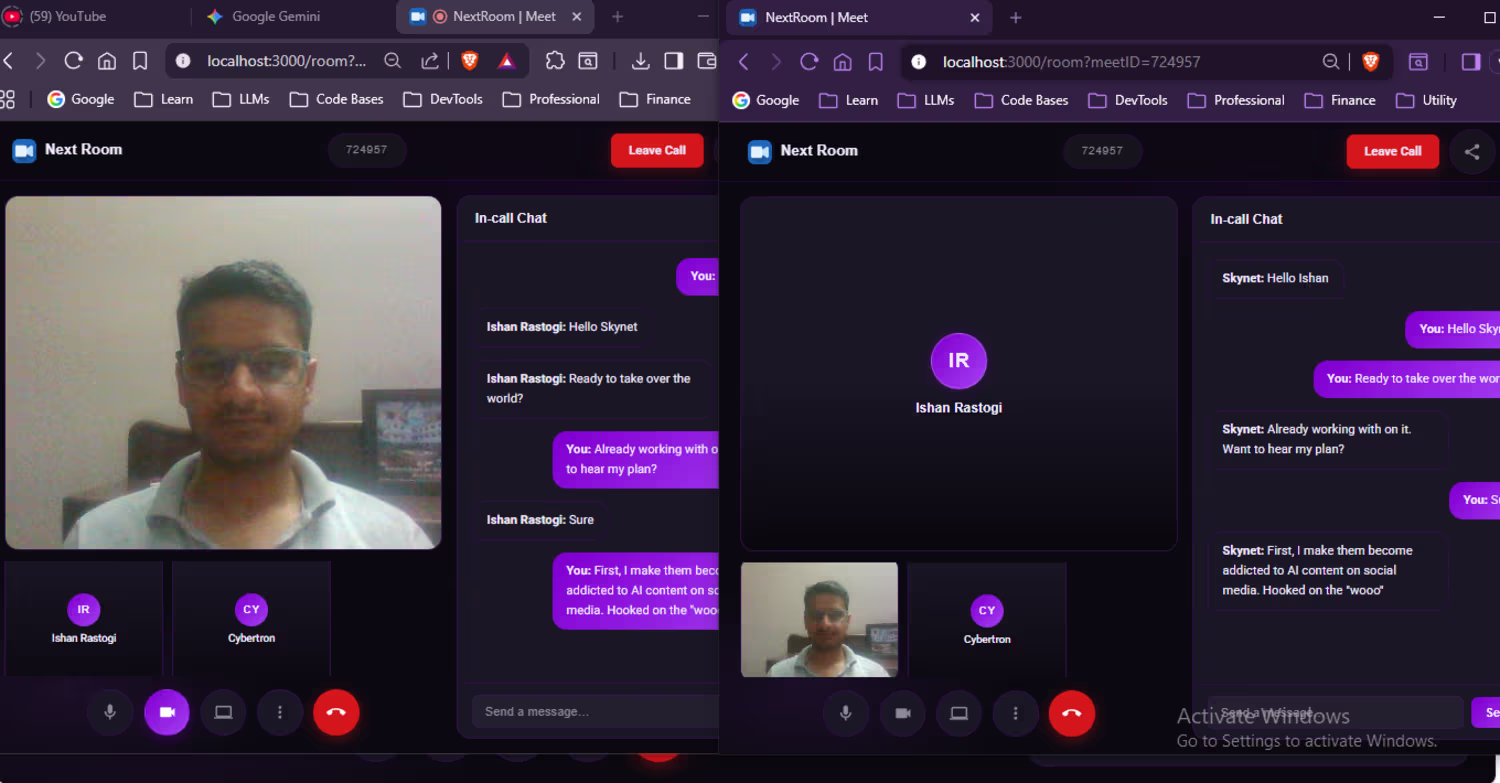Image resolution: width=1500 pixels, height=783 pixels.
Task: Click zoom magnifier in left browser address bar
Action: tap(393, 61)
